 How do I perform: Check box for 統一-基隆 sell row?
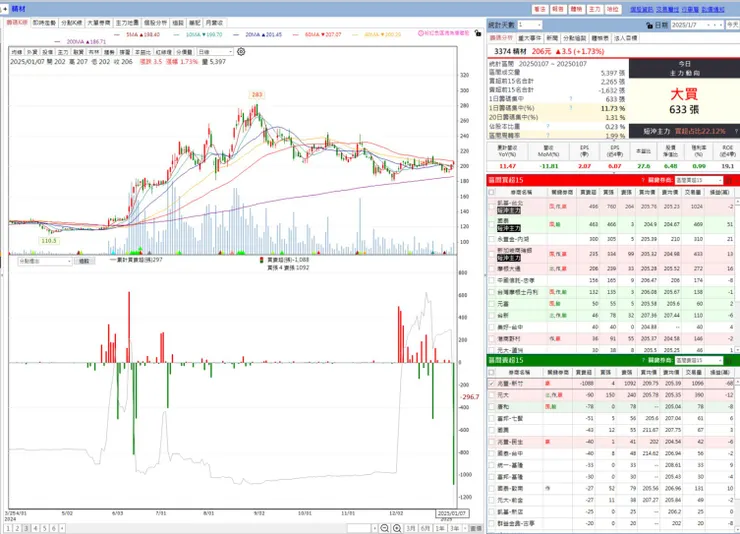[x=491, y=465]
